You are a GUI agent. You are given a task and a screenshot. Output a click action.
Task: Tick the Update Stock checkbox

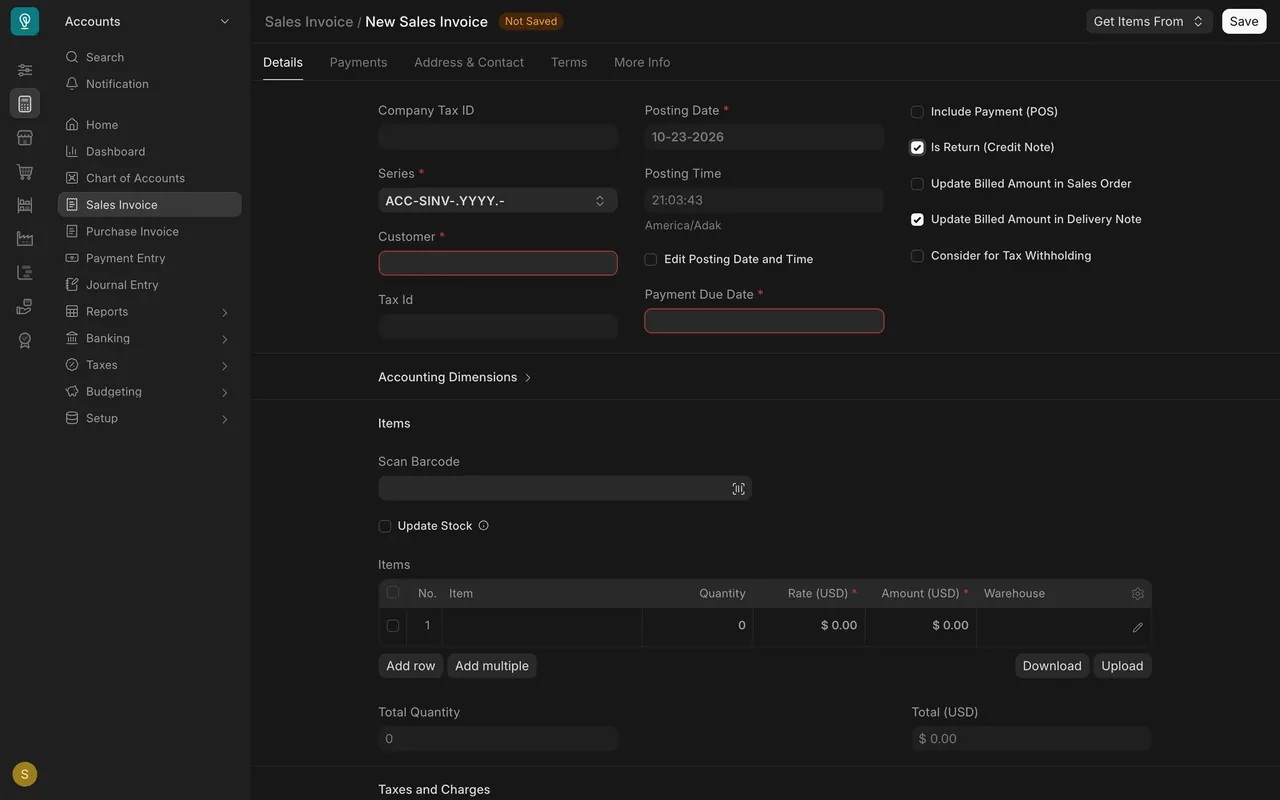coord(384,526)
